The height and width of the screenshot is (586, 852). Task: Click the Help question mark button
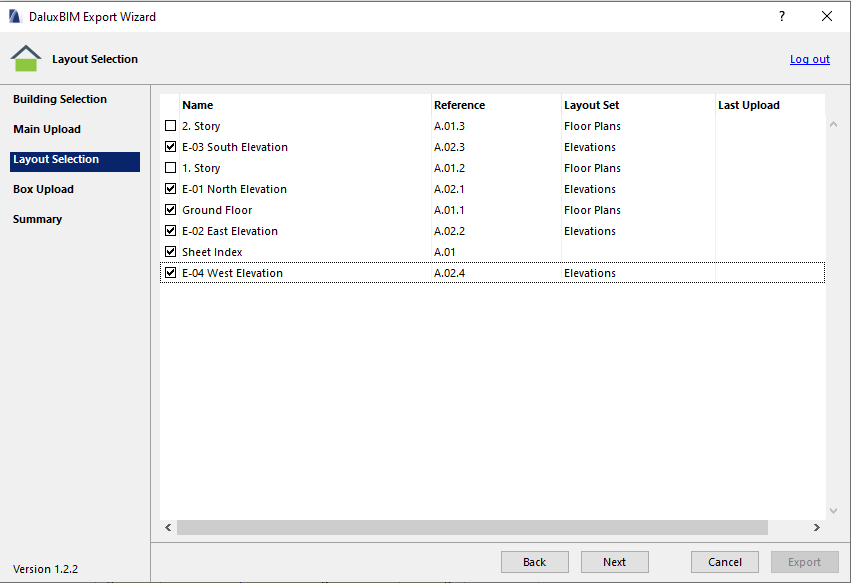tap(781, 17)
